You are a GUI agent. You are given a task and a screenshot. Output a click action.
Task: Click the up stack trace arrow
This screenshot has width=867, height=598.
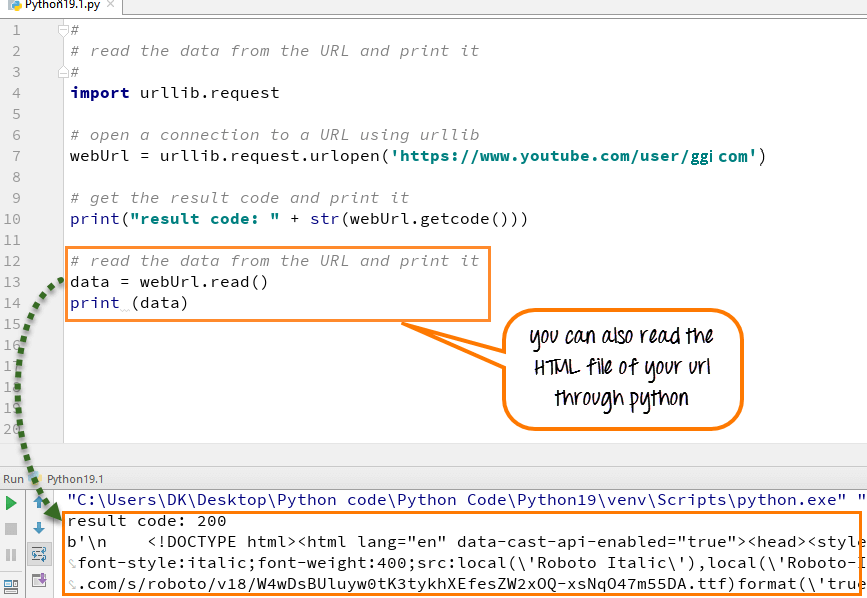tap(40, 503)
